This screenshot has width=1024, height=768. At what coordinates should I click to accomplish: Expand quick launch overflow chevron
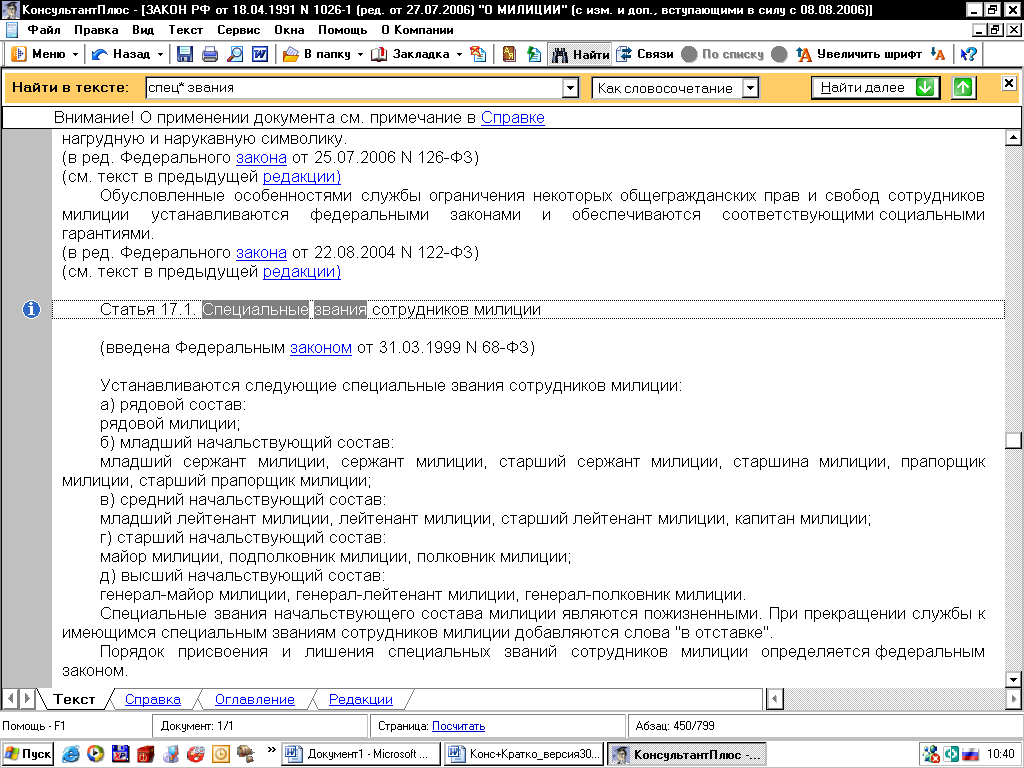pyautogui.click(x=272, y=750)
